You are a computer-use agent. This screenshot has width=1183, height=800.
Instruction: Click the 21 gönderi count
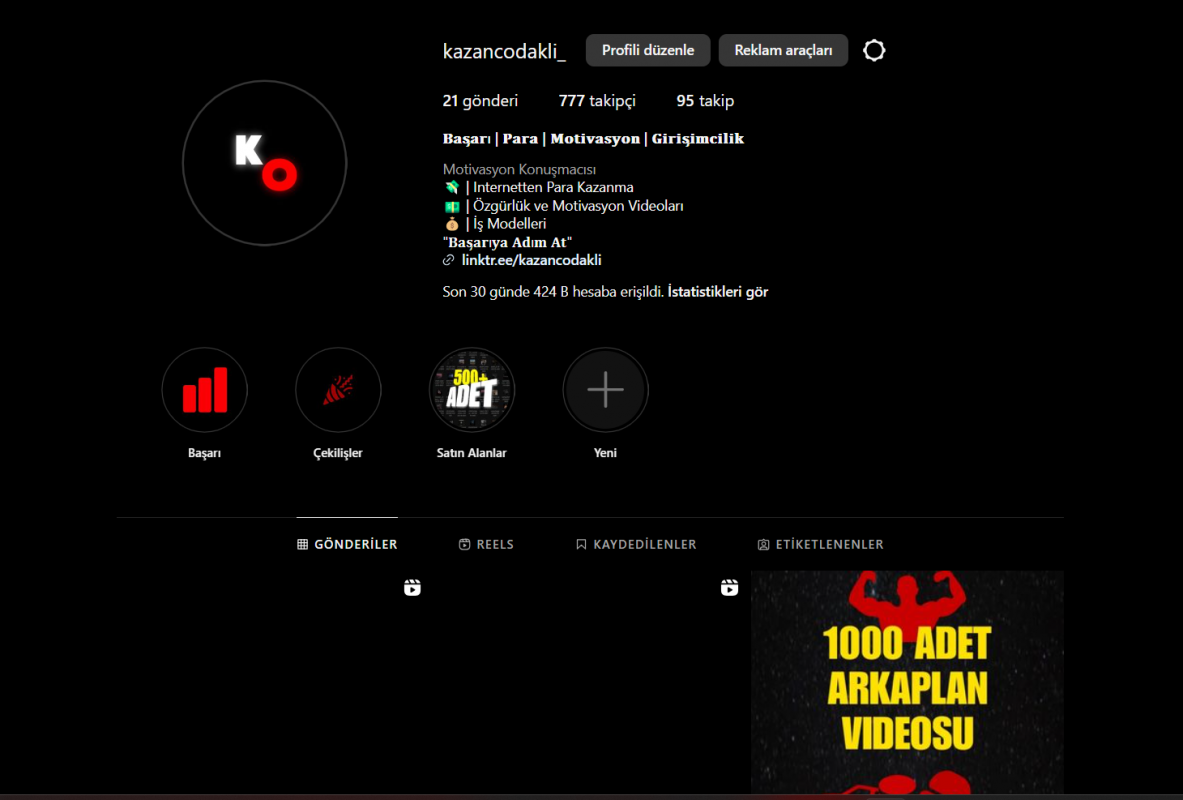[x=480, y=101]
